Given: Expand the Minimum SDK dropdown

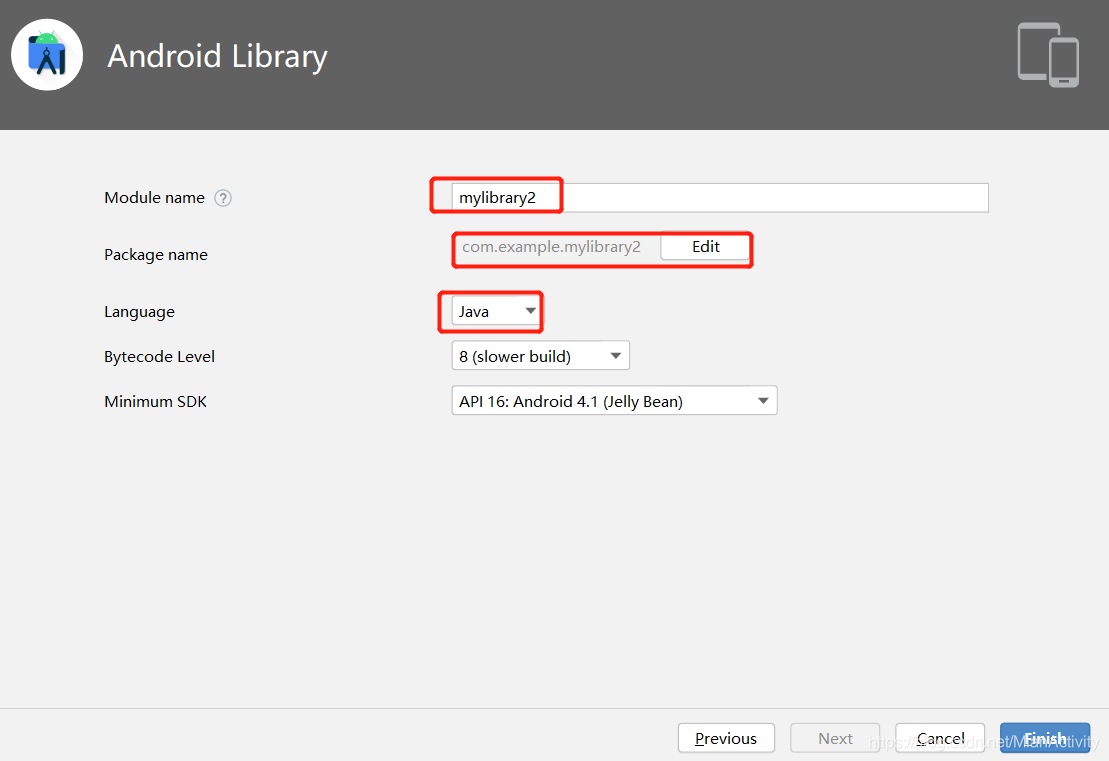Looking at the screenshot, I should pos(614,401).
